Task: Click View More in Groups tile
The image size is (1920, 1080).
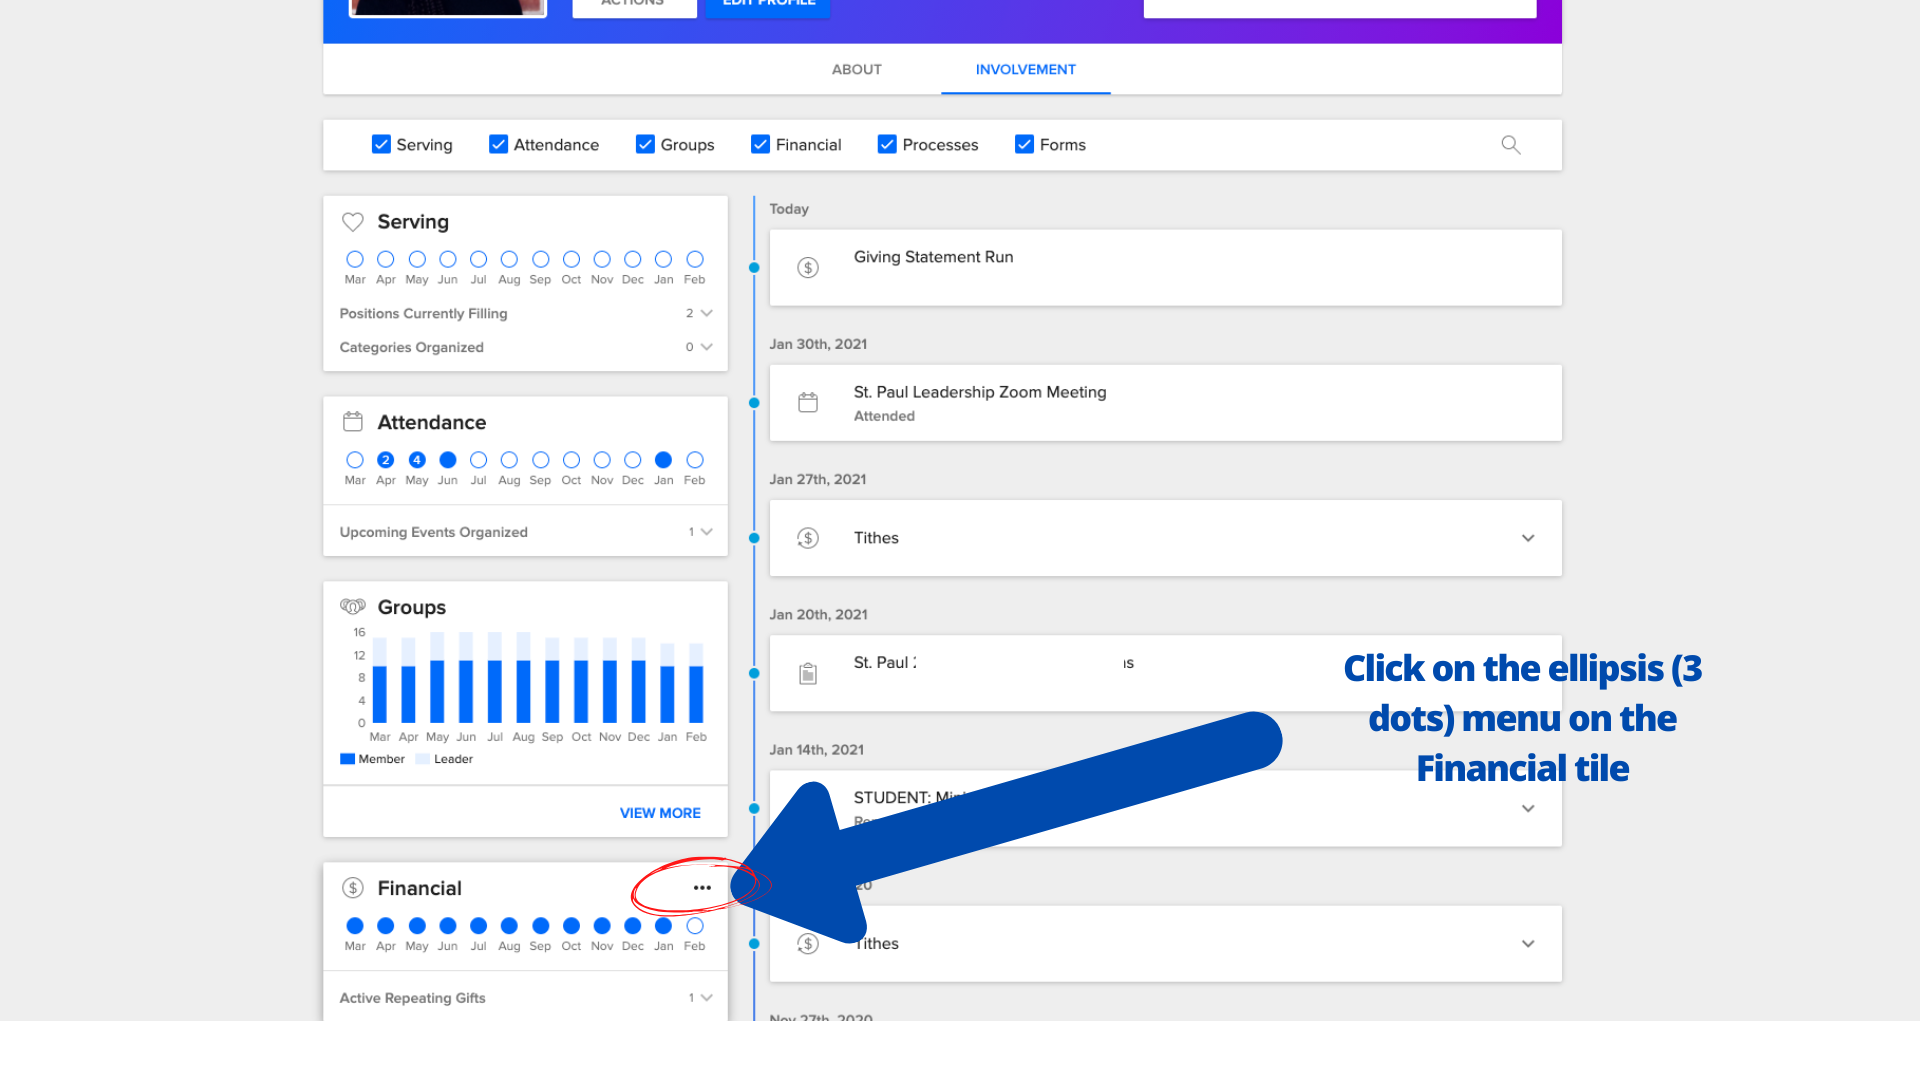Action: pyautogui.click(x=659, y=813)
